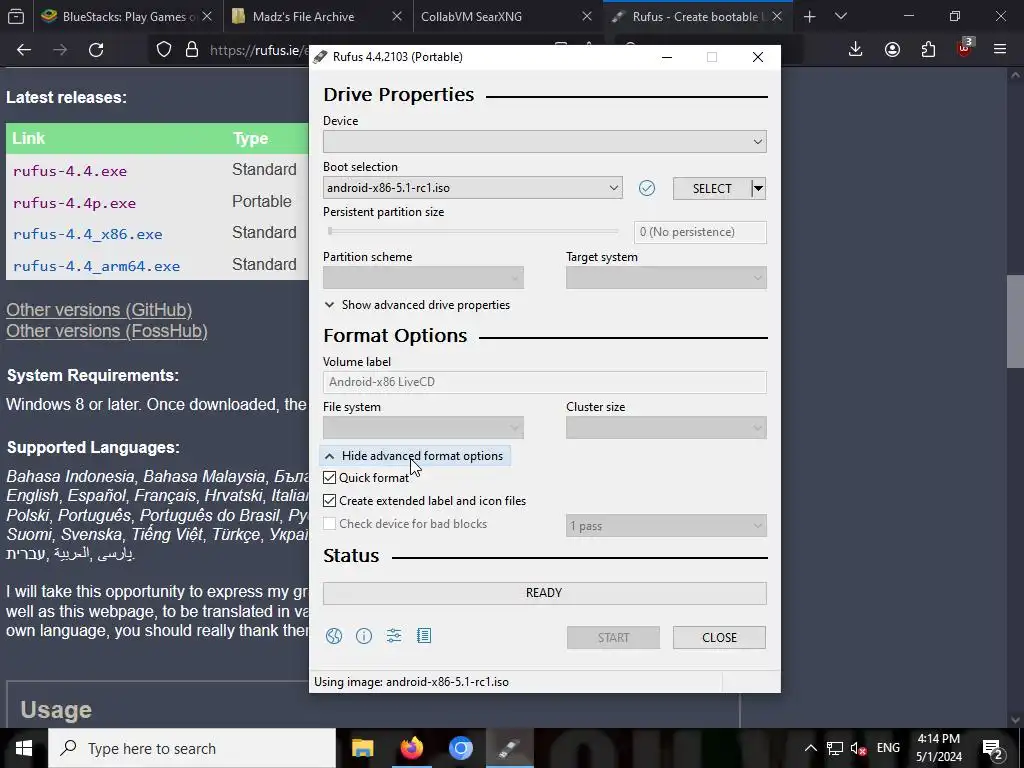Screen dimensions: 1024x768
Task: Click the SELECT button
Action: tap(712, 189)
